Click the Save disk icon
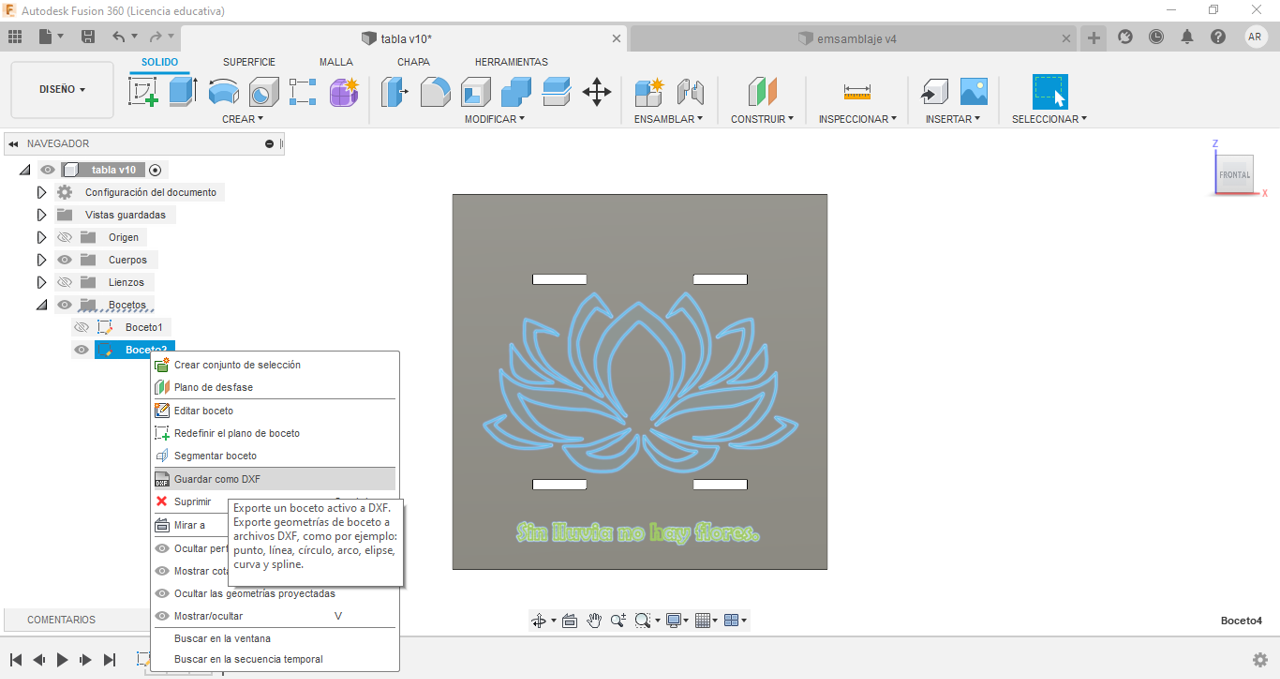The width and height of the screenshot is (1280, 679). coord(88,37)
